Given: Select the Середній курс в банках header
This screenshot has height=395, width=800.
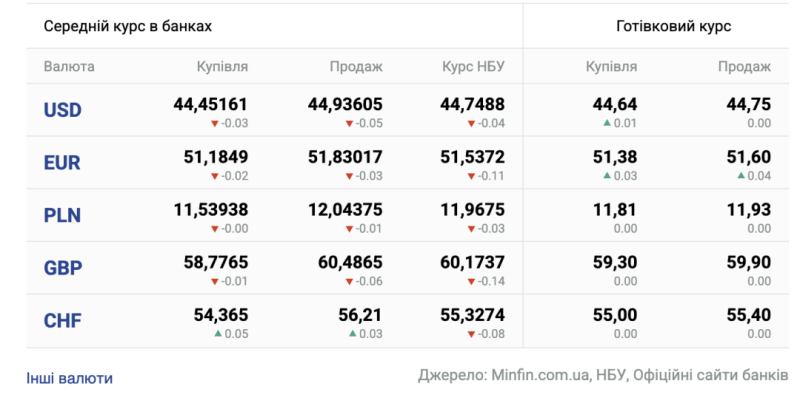Looking at the screenshot, I should [x=128, y=27].
